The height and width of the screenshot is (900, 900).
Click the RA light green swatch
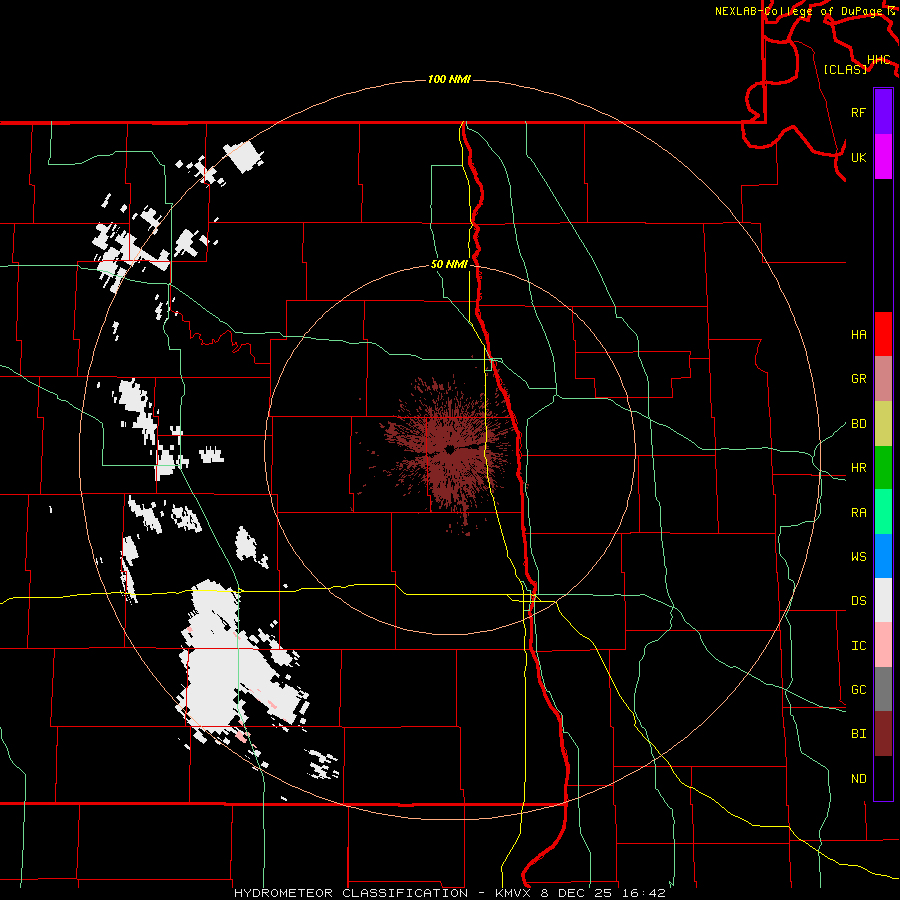(x=883, y=512)
